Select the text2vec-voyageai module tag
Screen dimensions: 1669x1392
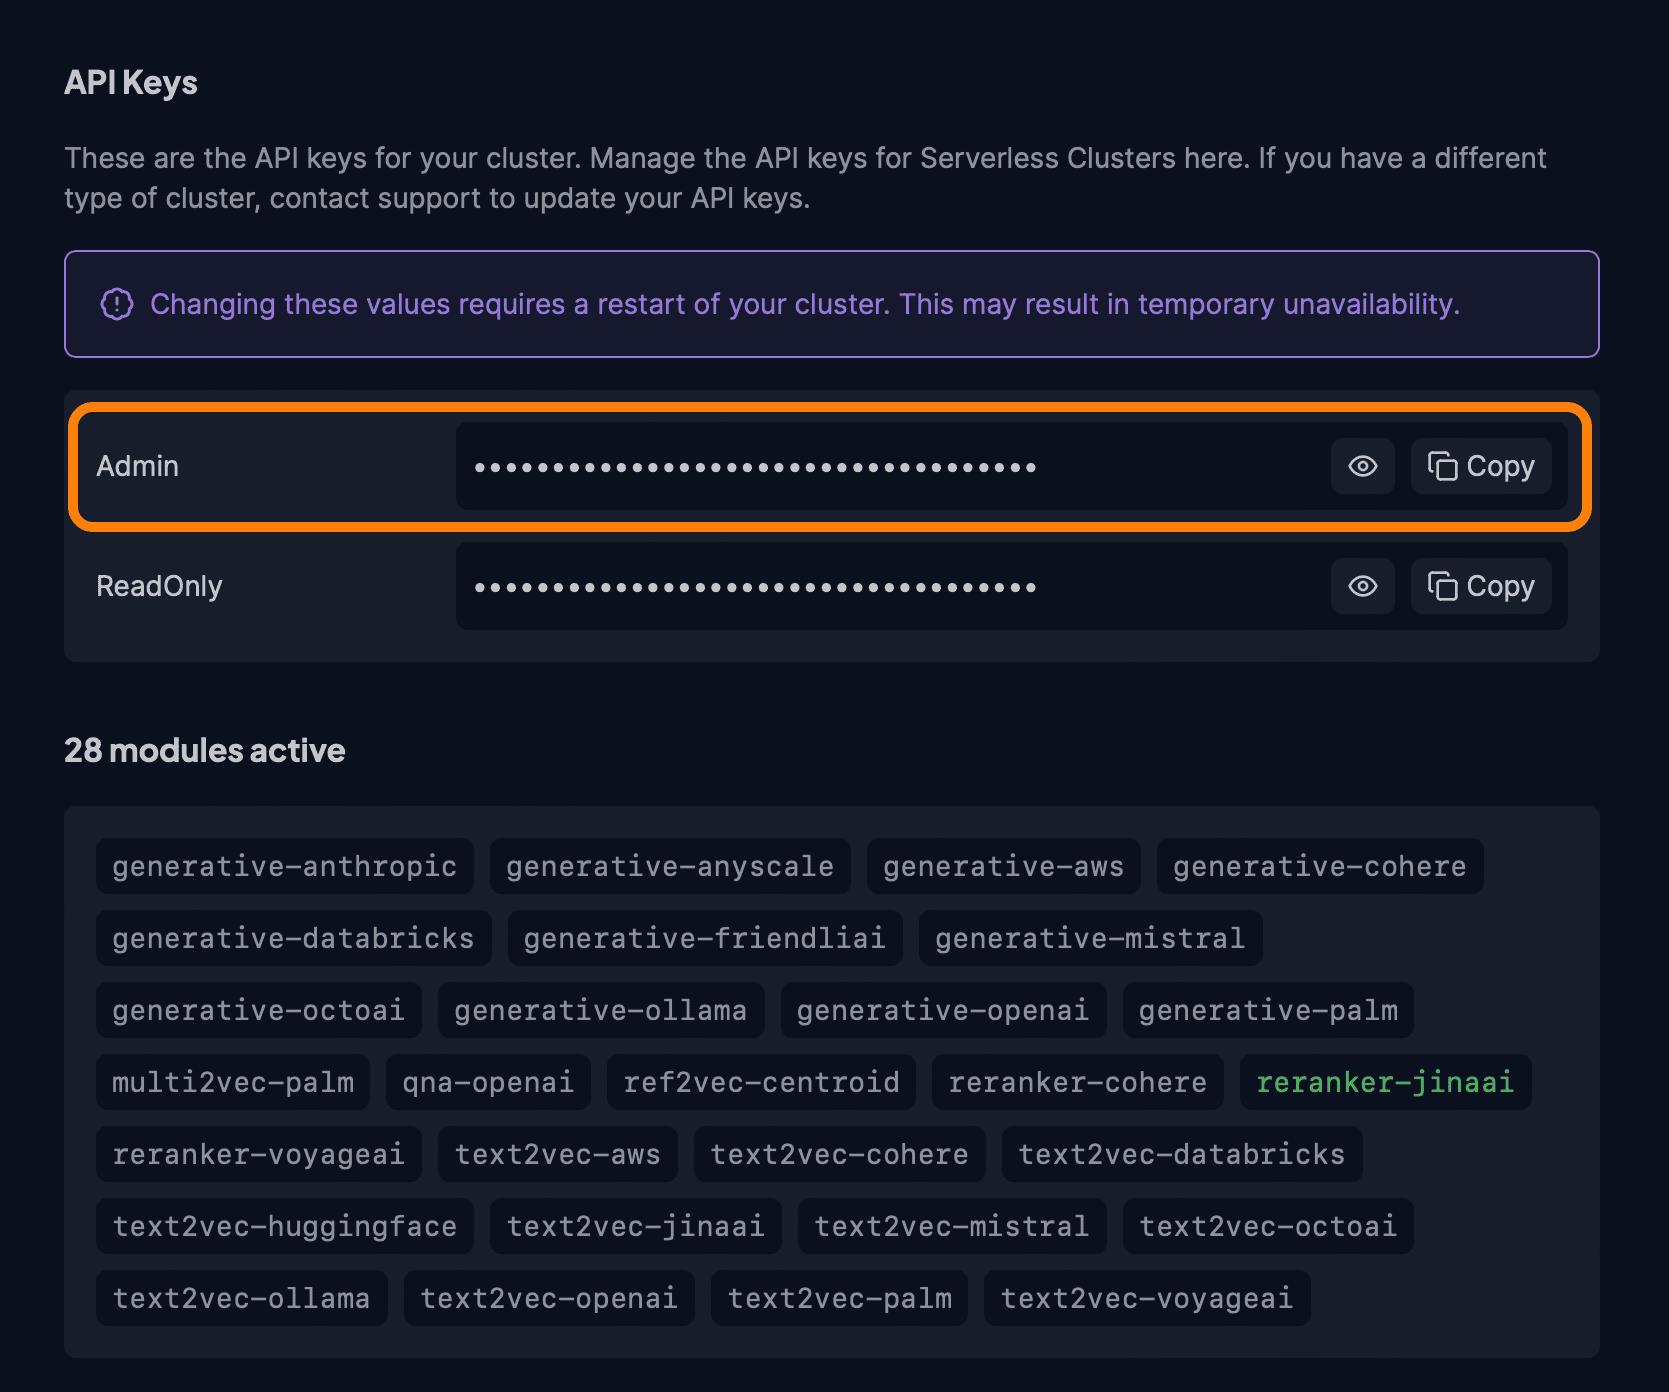pyautogui.click(x=1148, y=1298)
